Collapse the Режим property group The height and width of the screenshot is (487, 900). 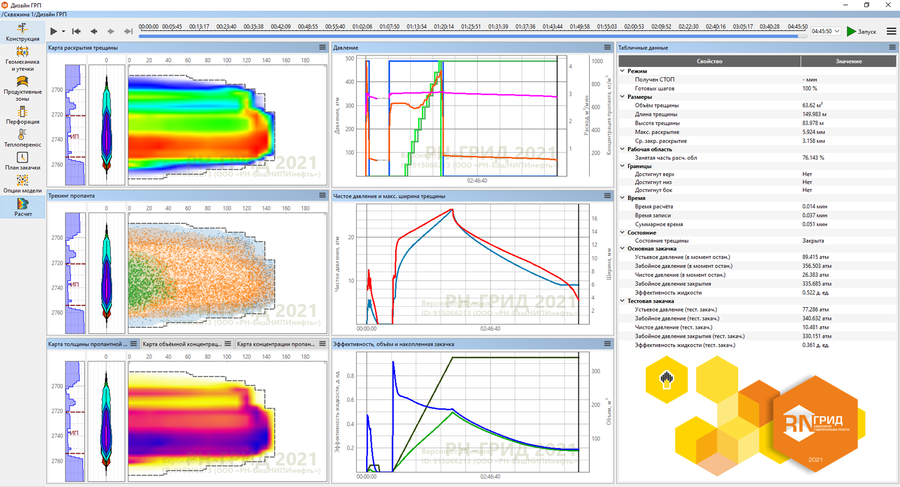tap(623, 71)
